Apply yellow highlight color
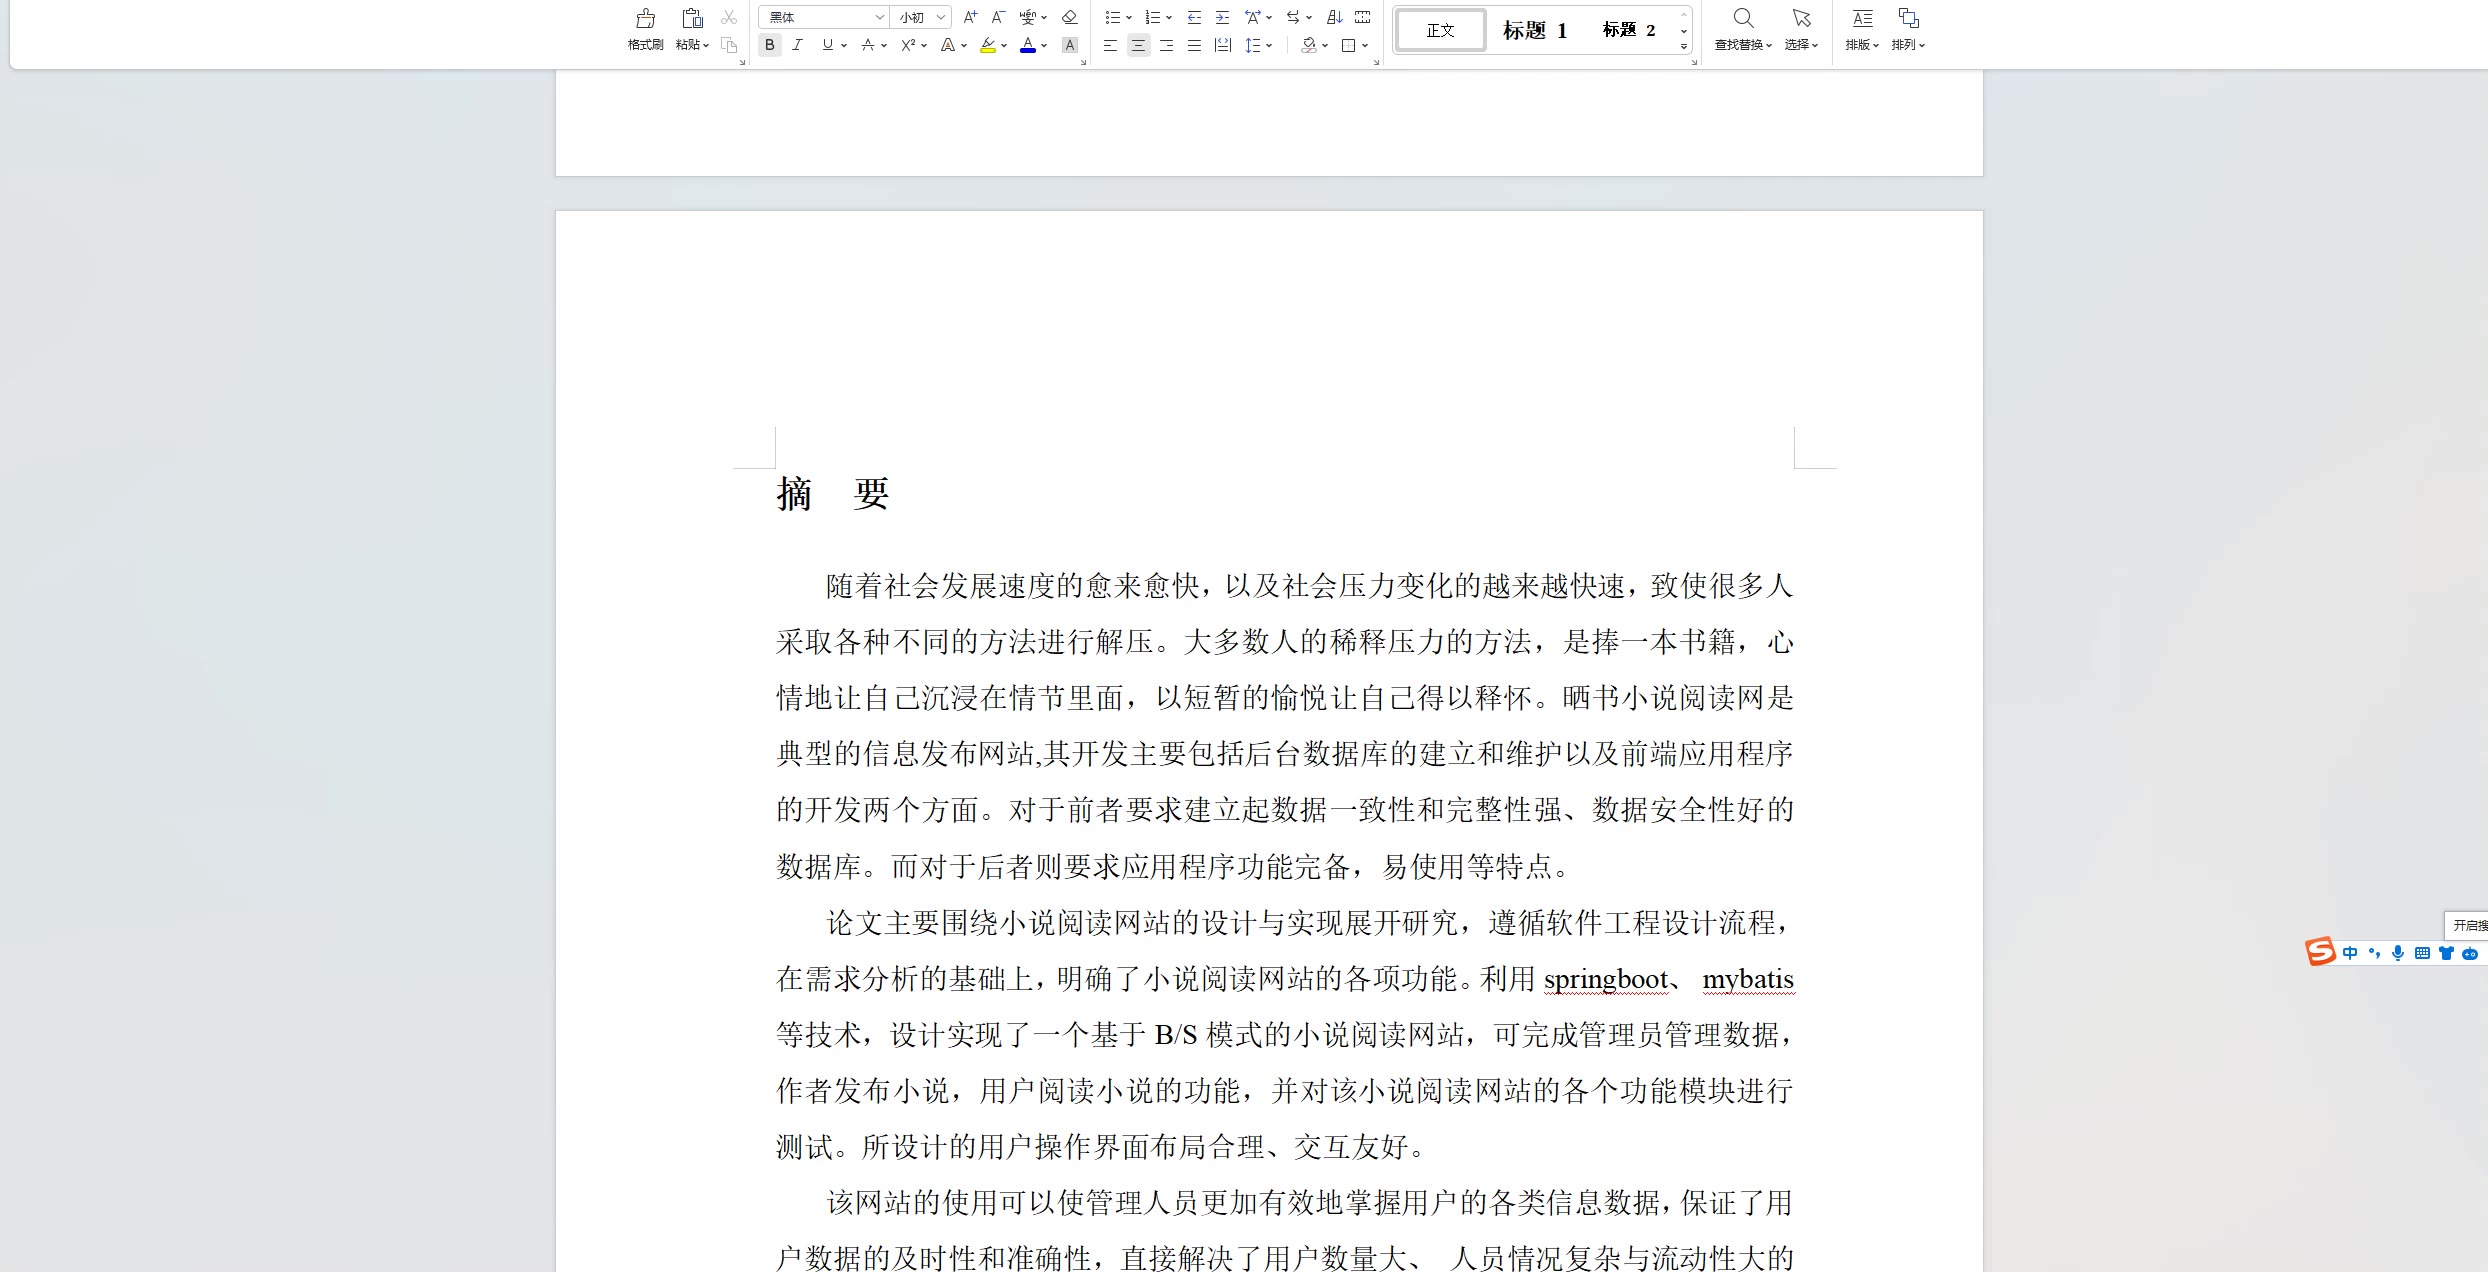The height and width of the screenshot is (1272, 2488). tap(988, 45)
